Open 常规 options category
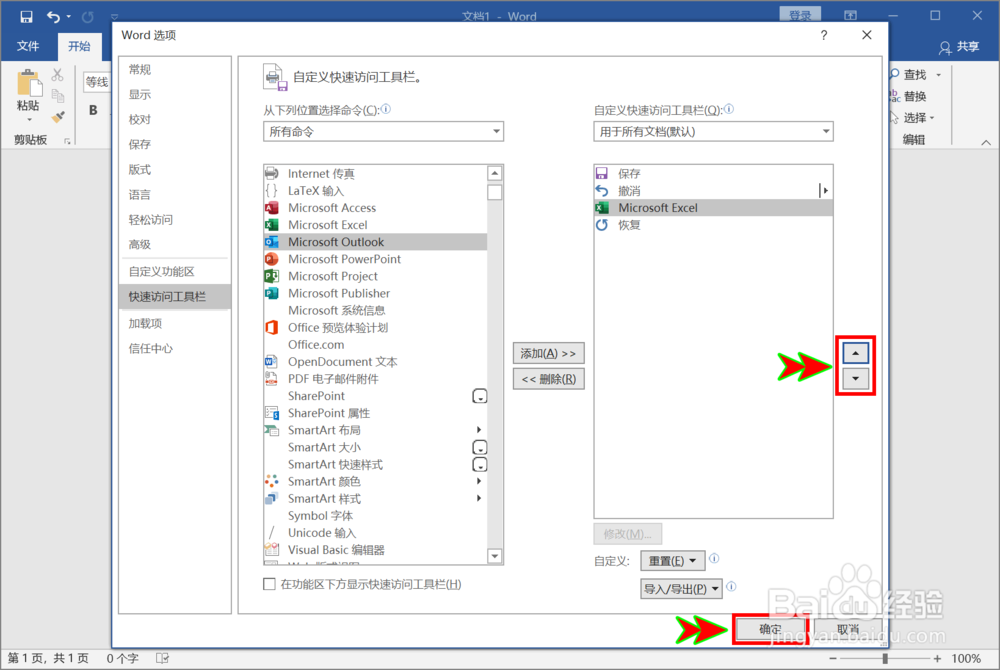The width and height of the screenshot is (1000, 670). pyautogui.click(x=175, y=69)
